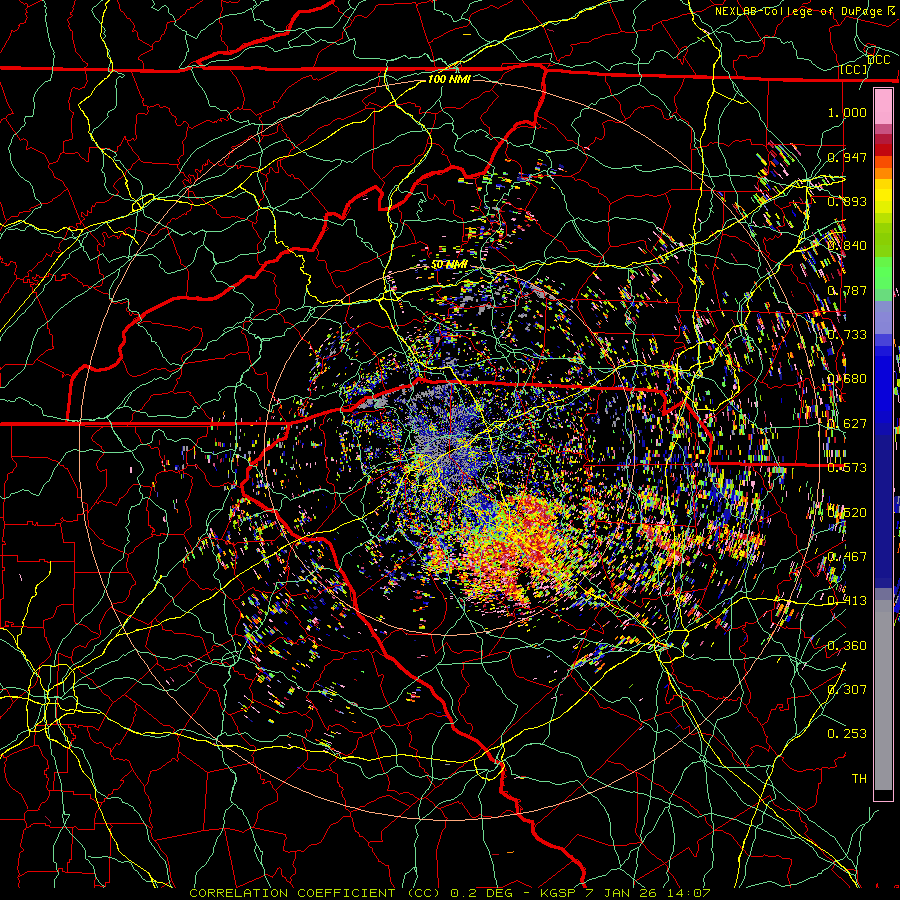Select the 0.360 legend value

(847, 646)
